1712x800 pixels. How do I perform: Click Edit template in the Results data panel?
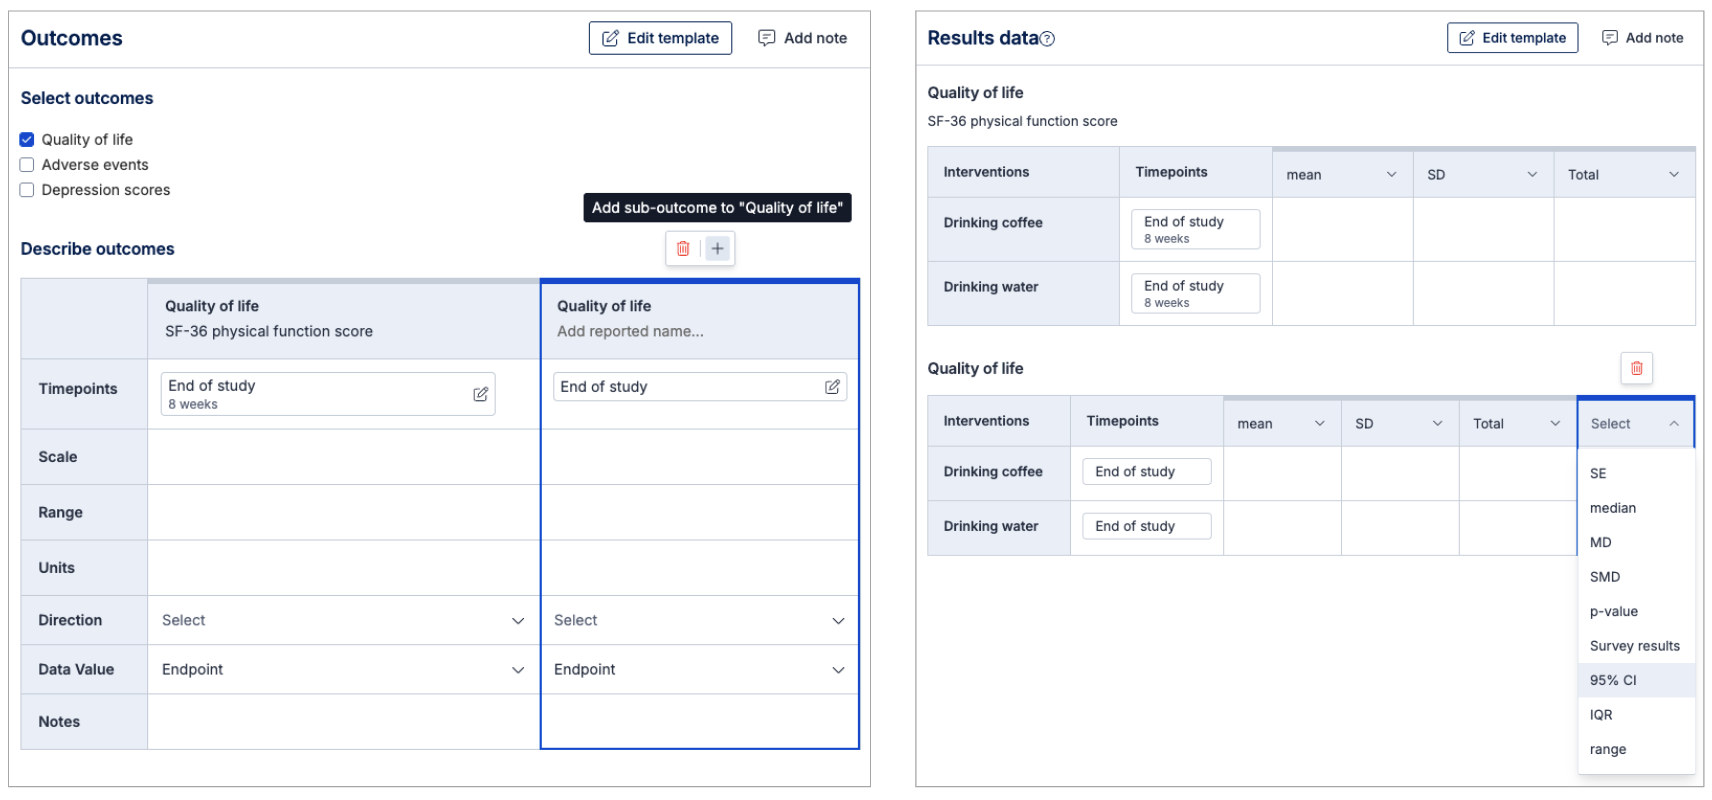coord(1512,38)
